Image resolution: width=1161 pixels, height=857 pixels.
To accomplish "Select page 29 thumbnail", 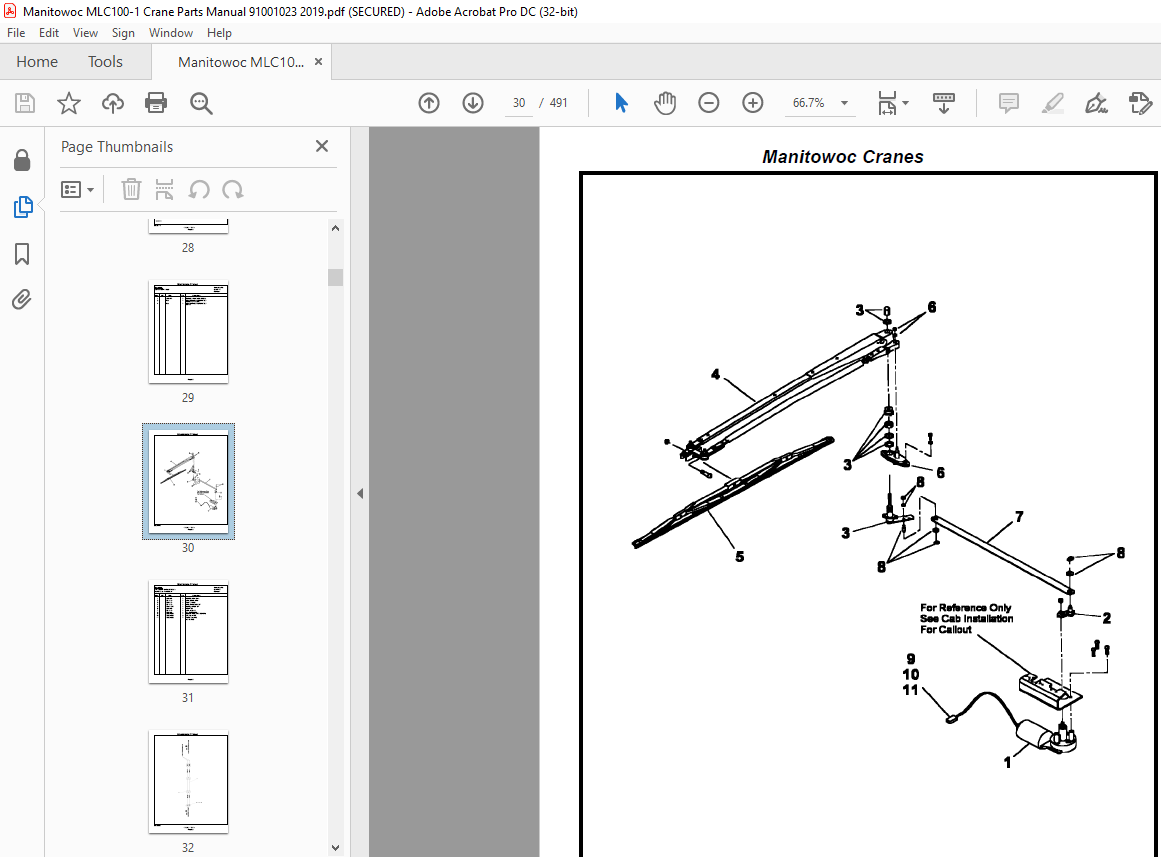I will coord(189,332).
